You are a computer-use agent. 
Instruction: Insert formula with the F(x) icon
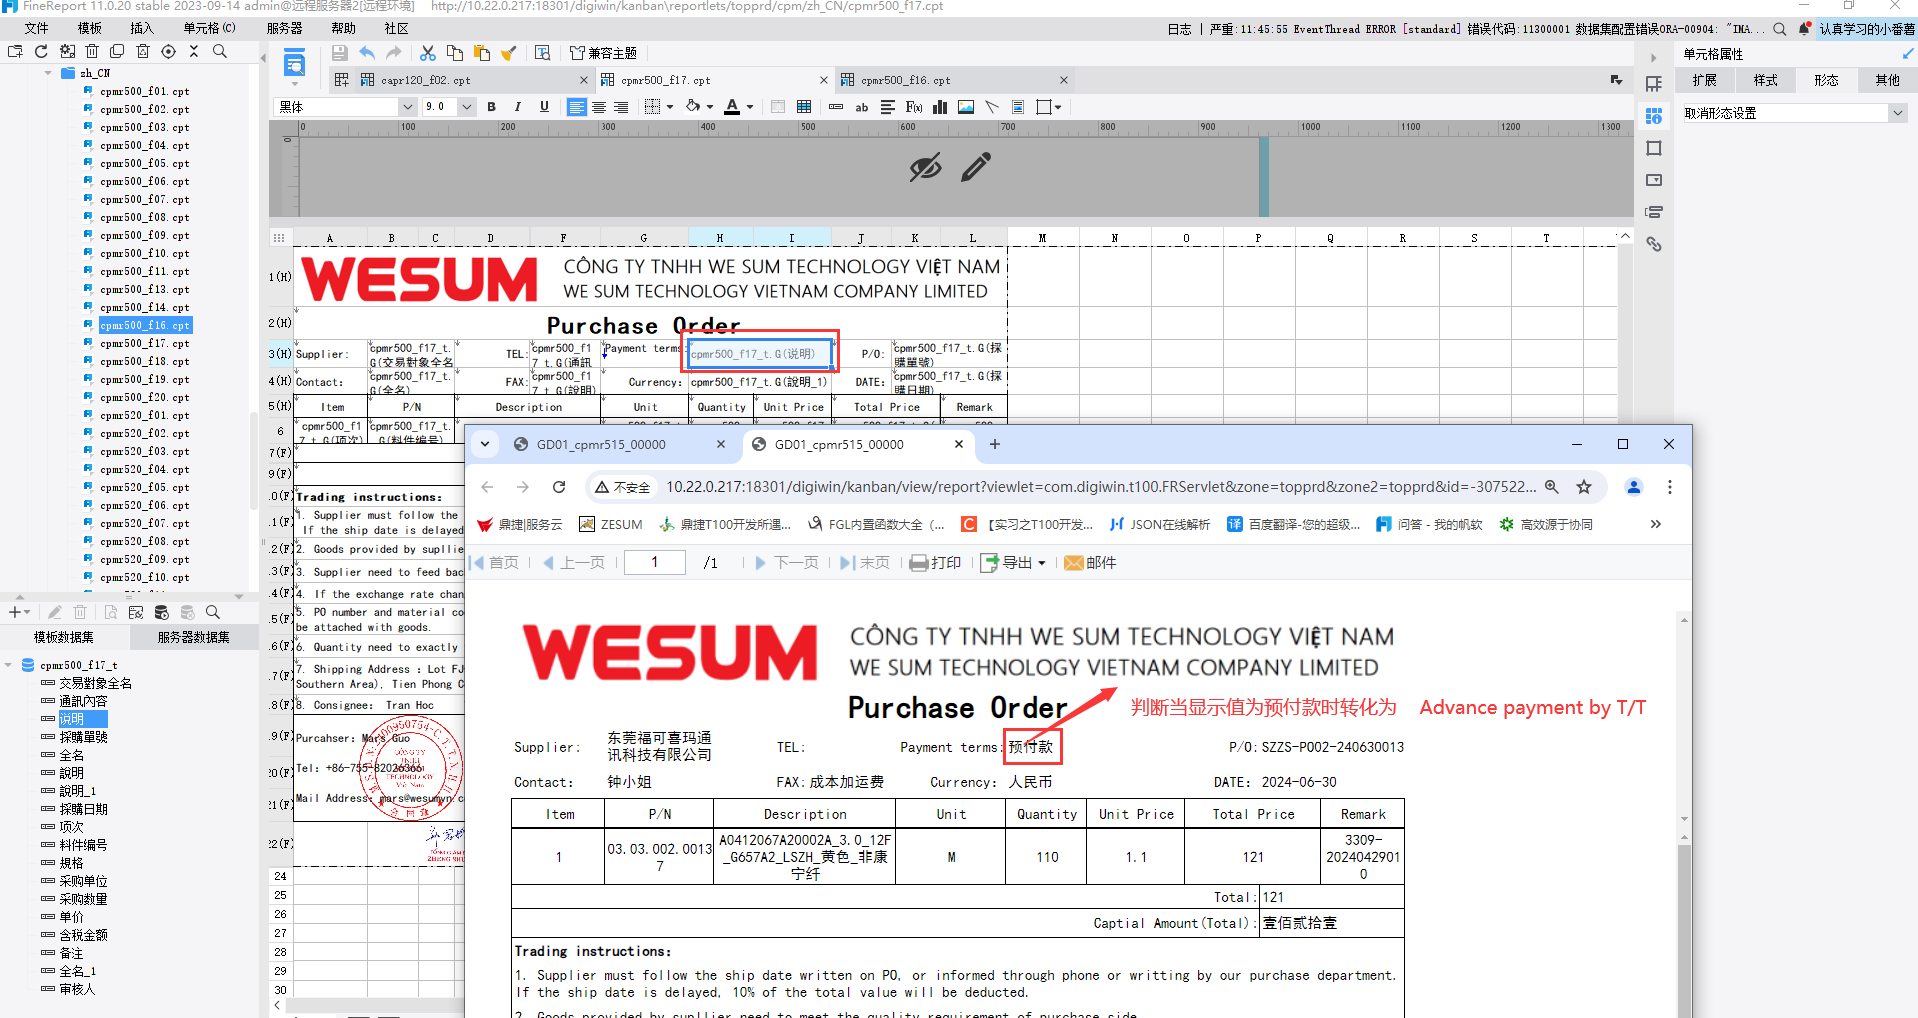tap(913, 107)
